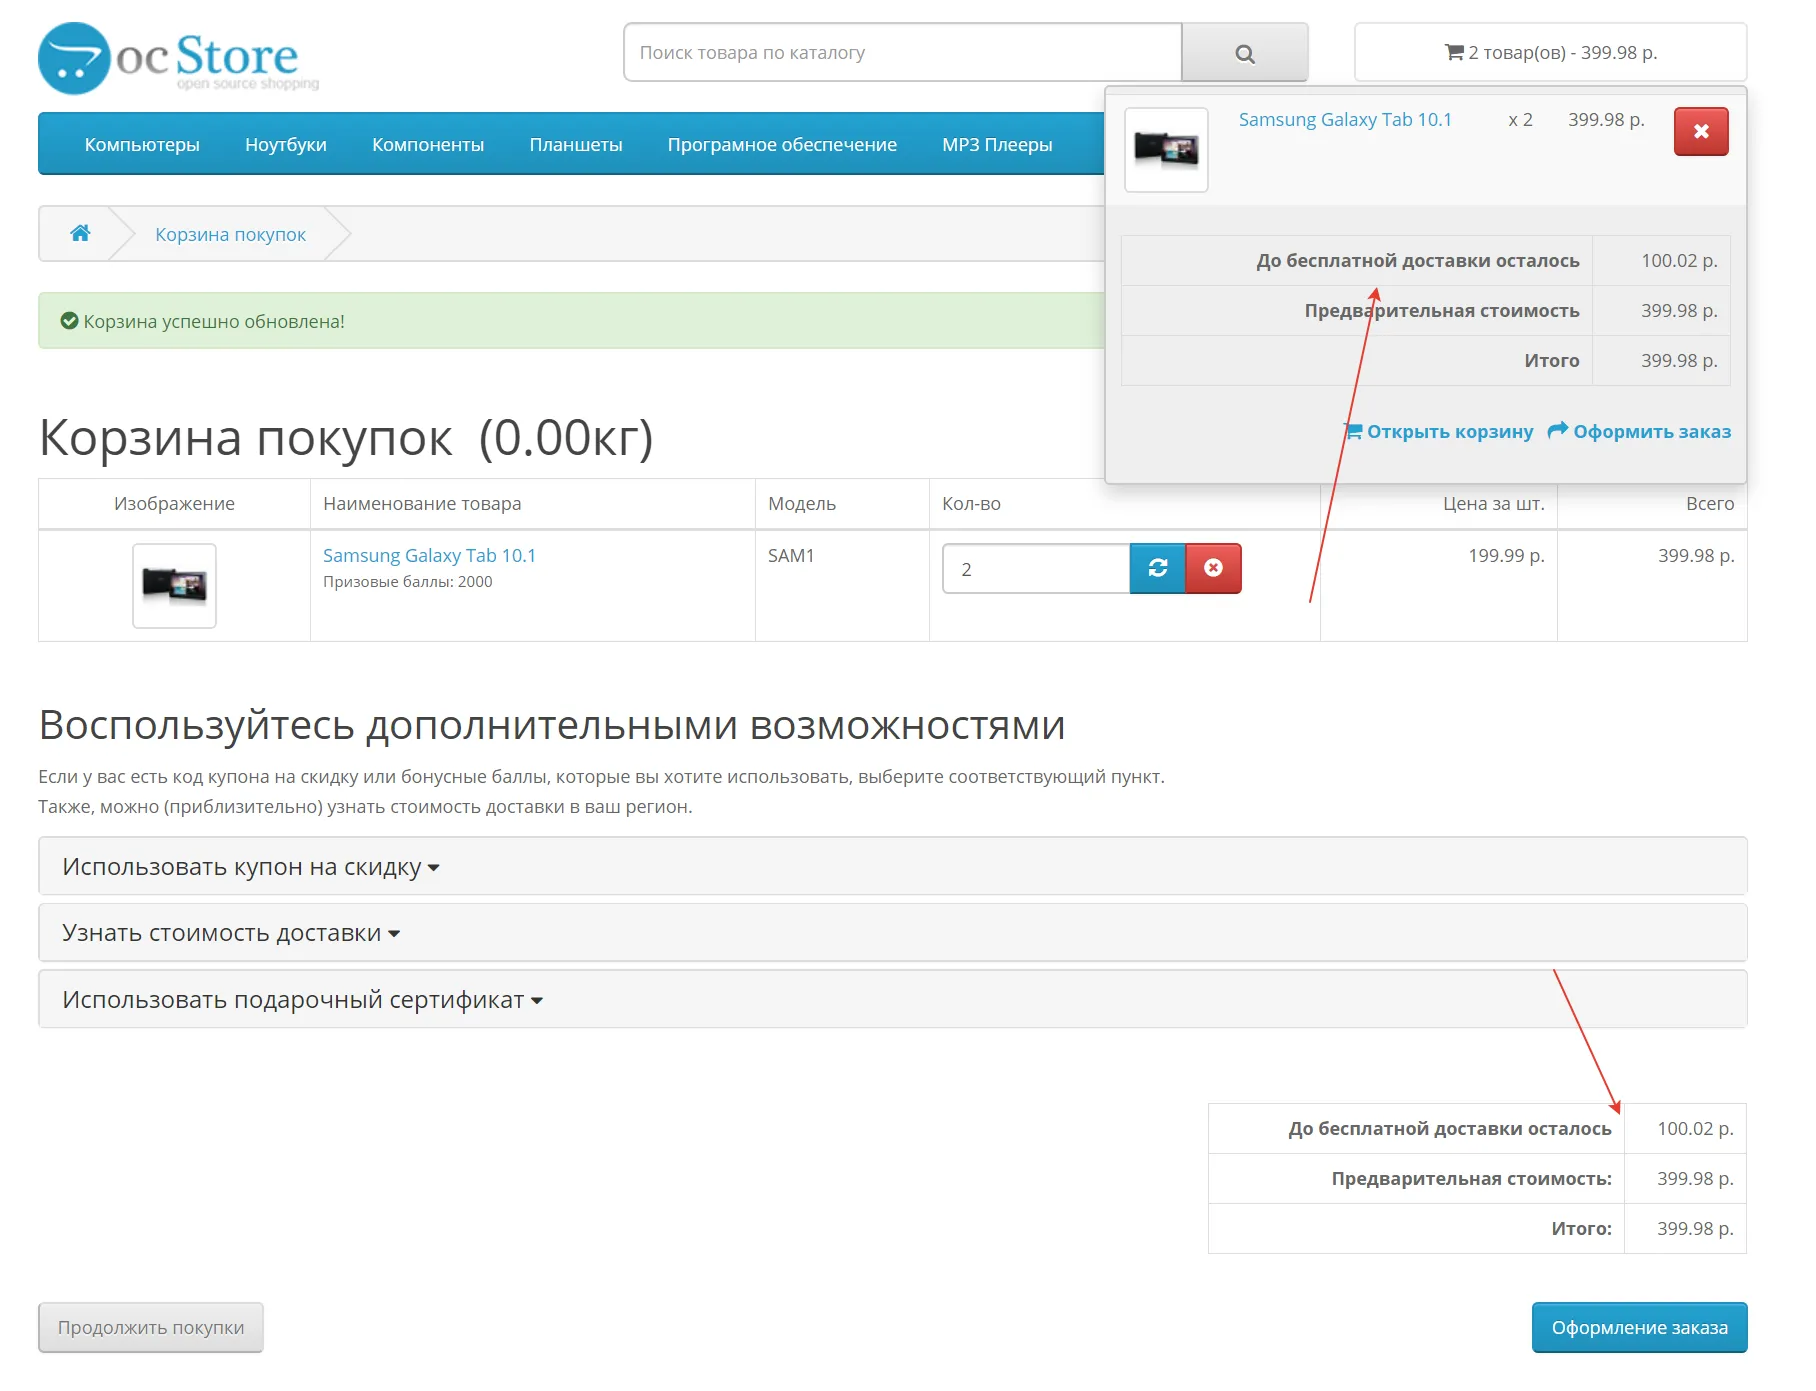The width and height of the screenshot is (1816, 1391).
Task: Expand the gift certificate section
Action: 301,999
